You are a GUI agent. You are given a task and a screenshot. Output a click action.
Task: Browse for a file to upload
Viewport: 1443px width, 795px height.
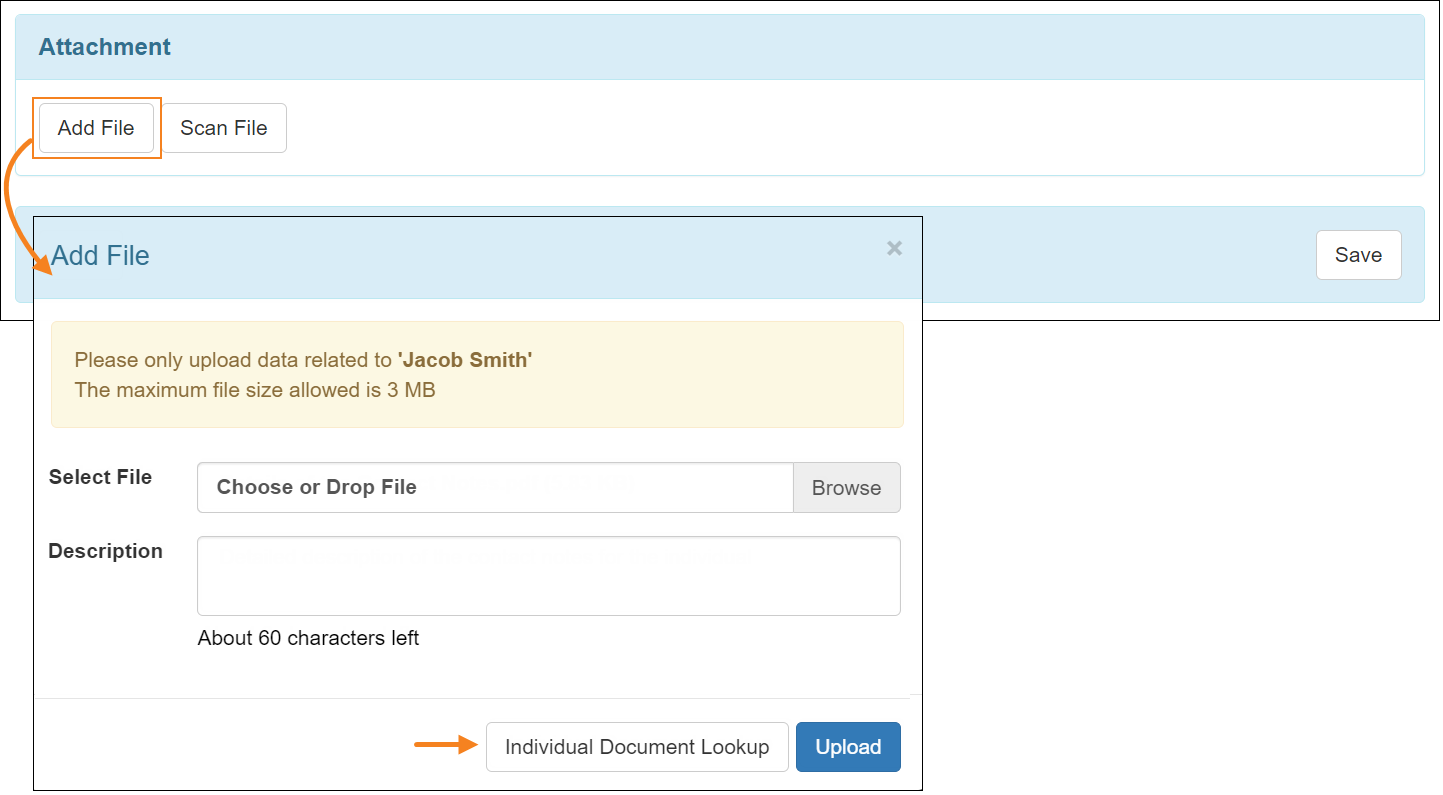pos(846,487)
